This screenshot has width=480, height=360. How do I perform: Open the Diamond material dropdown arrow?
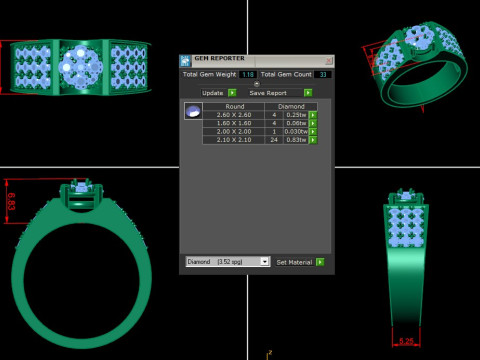[x=265, y=261]
